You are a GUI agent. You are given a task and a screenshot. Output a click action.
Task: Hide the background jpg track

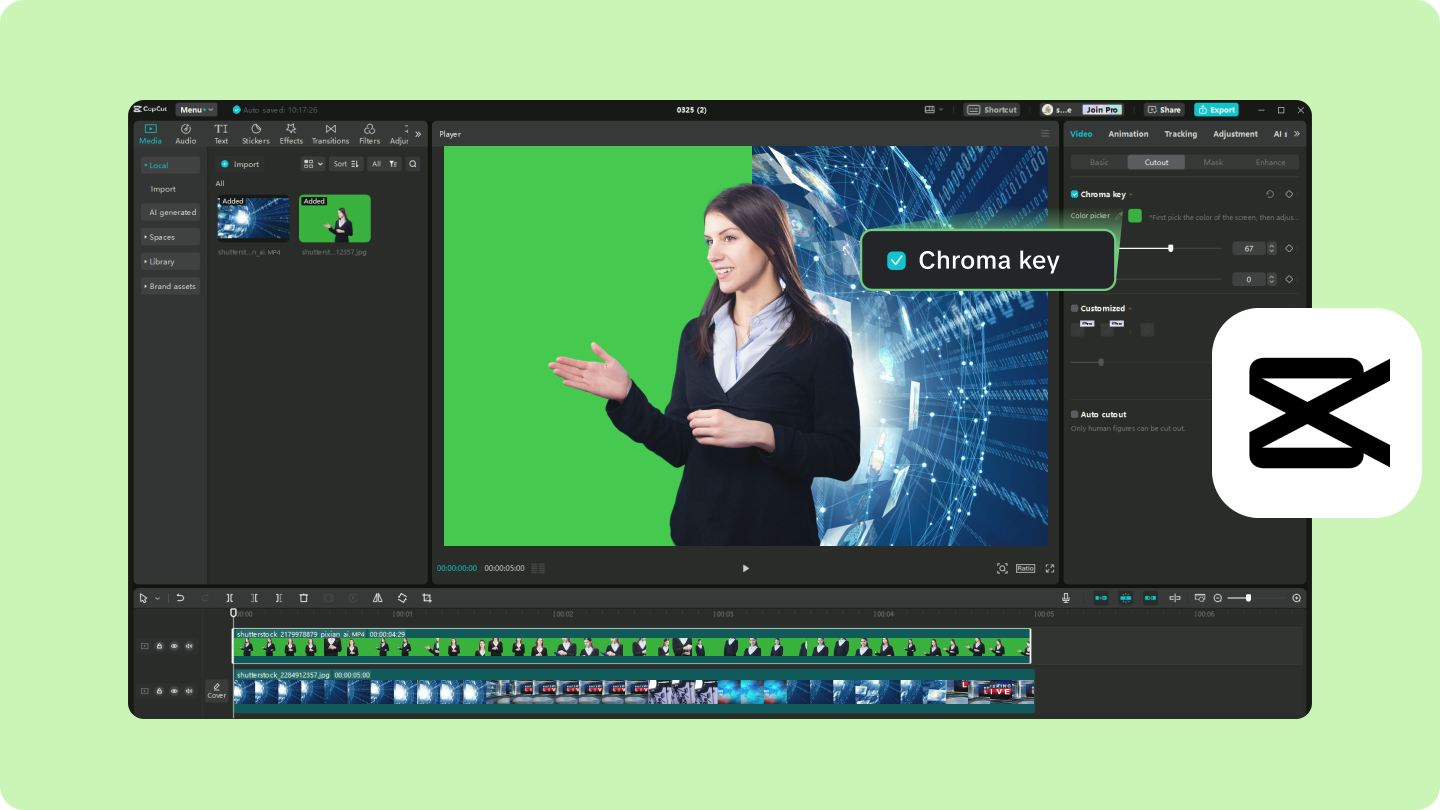[x=174, y=691]
